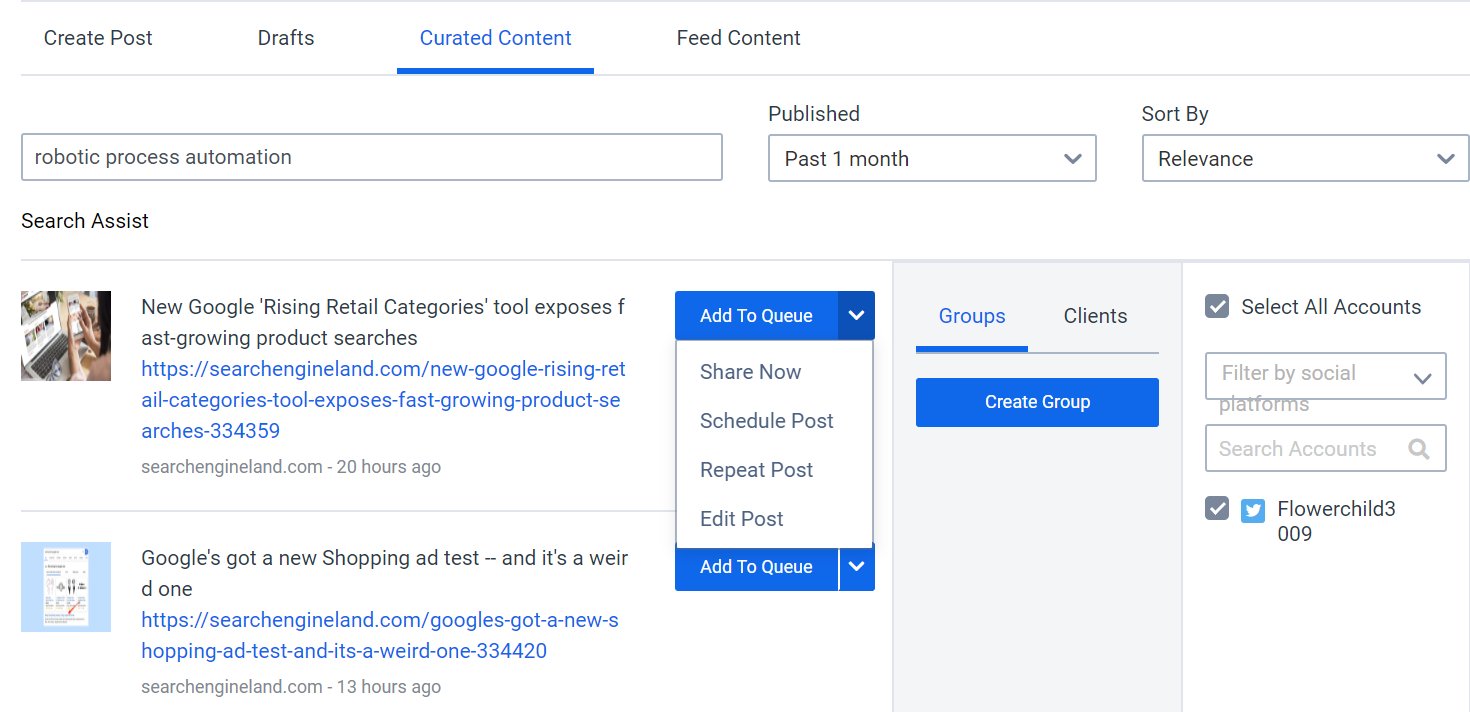
Task: Open the Sort By Relevance dropdown
Action: pos(1305,158)
